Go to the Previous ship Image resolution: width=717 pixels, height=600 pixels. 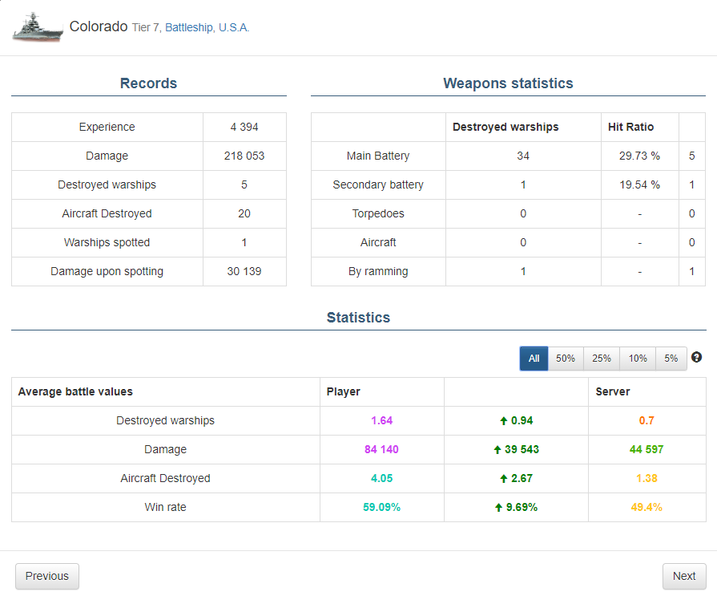47,576
